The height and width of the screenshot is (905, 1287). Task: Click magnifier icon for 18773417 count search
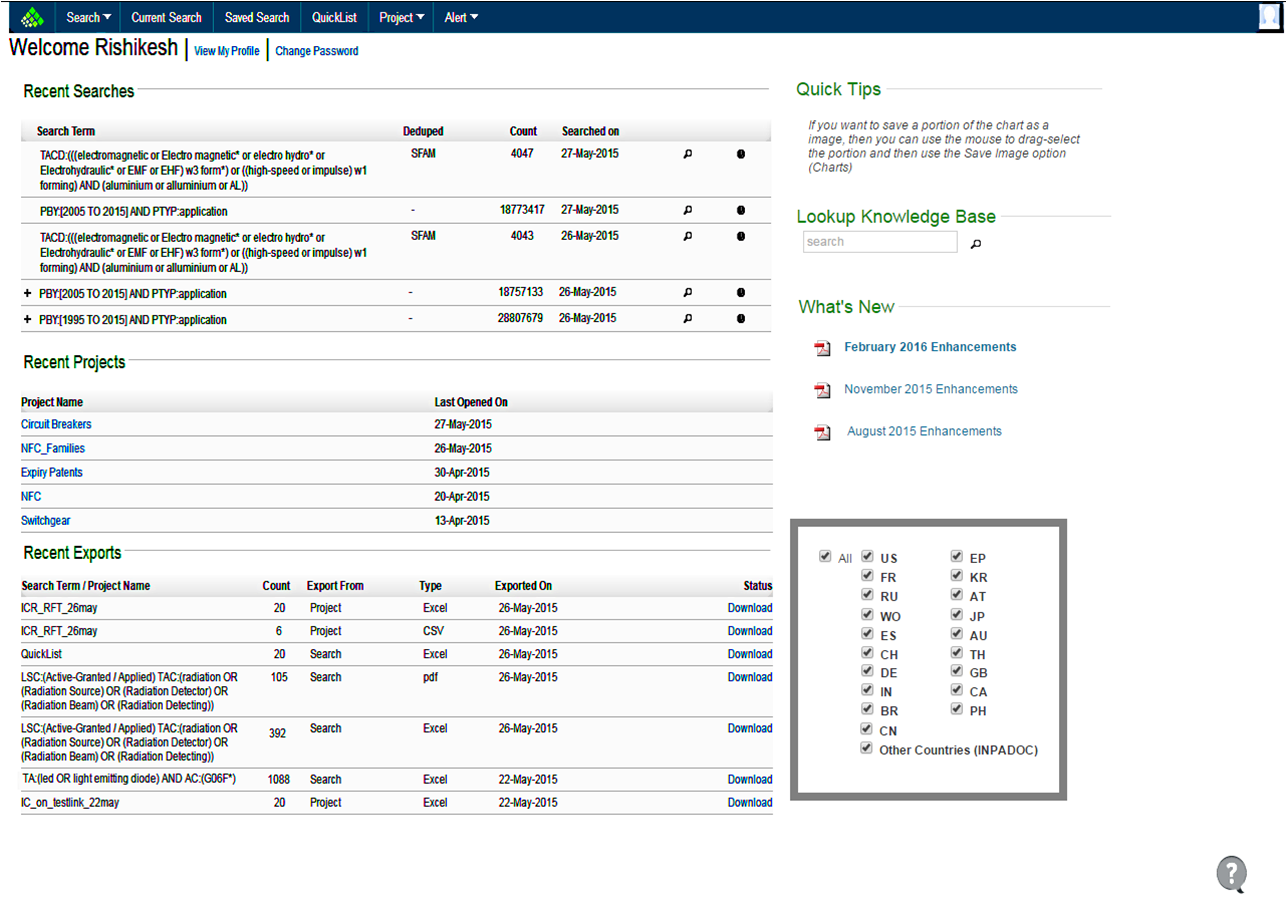687,211
